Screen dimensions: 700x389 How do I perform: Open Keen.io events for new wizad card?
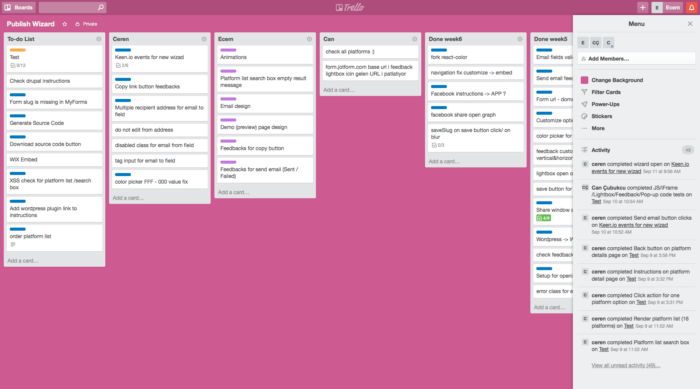click(x=160, y=59)
